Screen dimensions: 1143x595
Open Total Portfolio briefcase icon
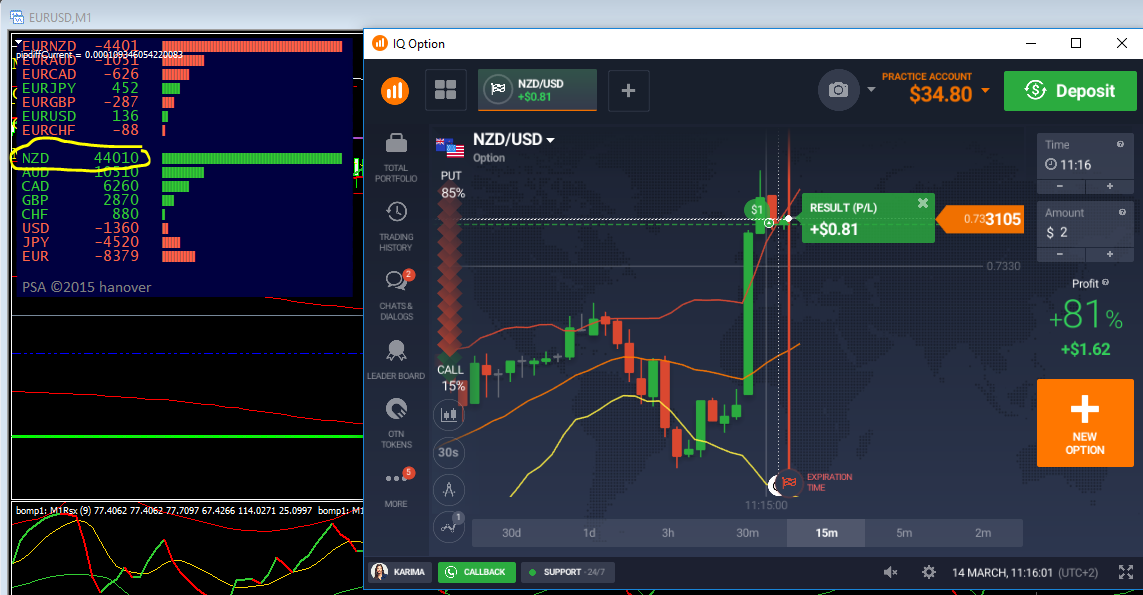click(396, 143)
